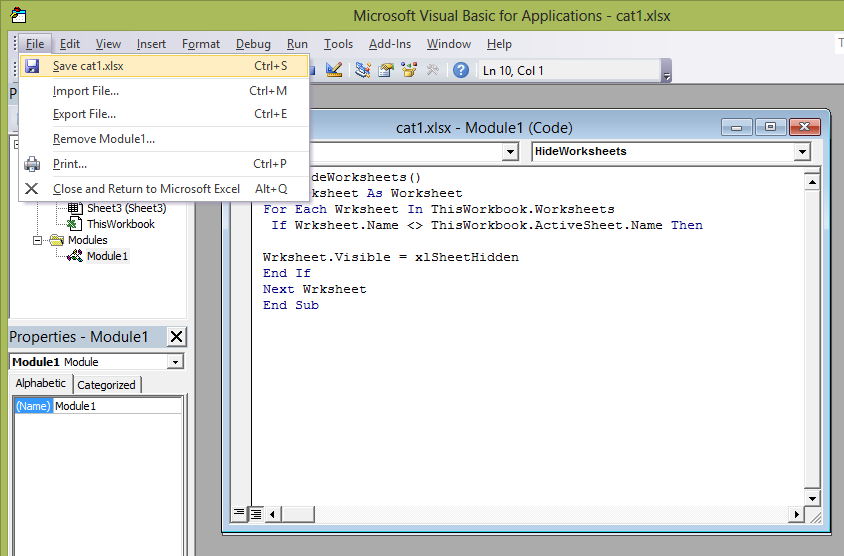
Task: Close the Module1 code window
Action: [805, 127]
